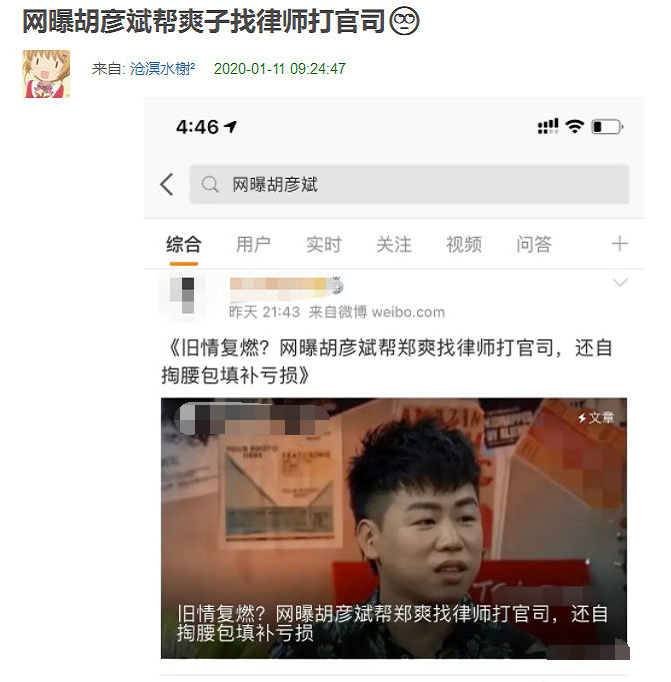The width and height of the screenshot is (671, 682).
Task: Open the article thumbnail image
Action: pos(394,528)
